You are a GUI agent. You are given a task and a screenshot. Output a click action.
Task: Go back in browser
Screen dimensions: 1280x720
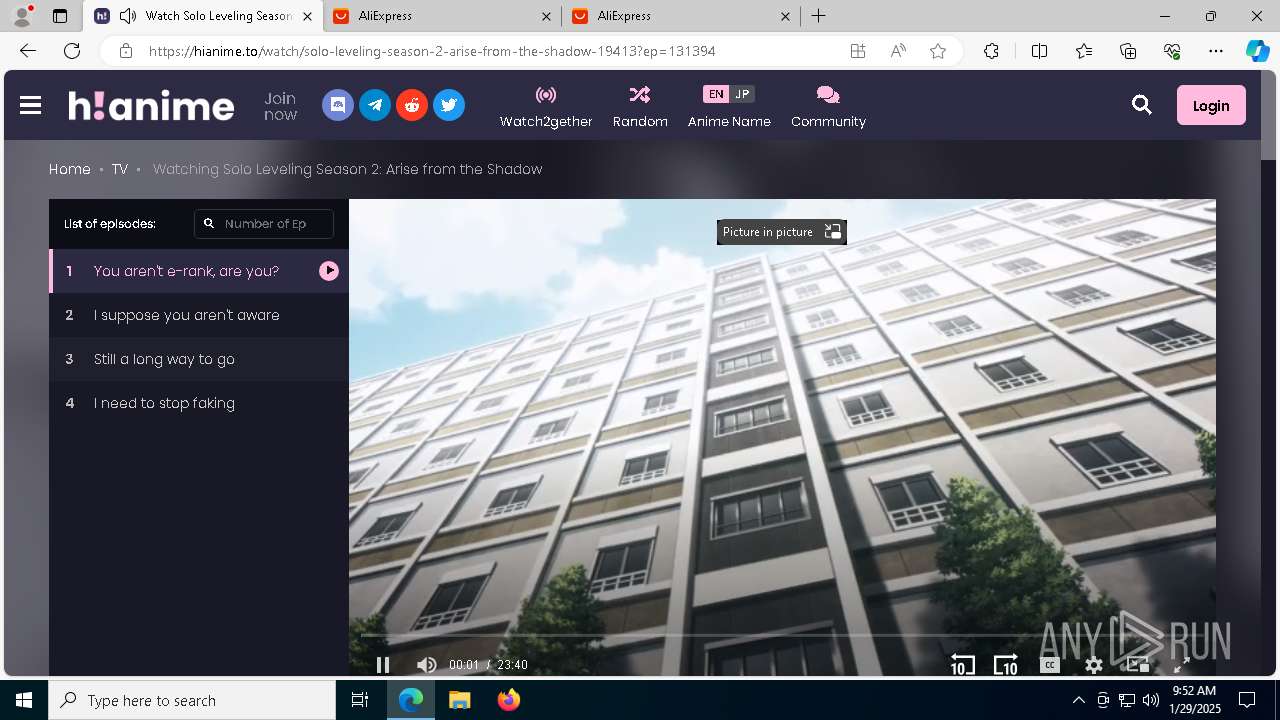click(x=28, y=51)
